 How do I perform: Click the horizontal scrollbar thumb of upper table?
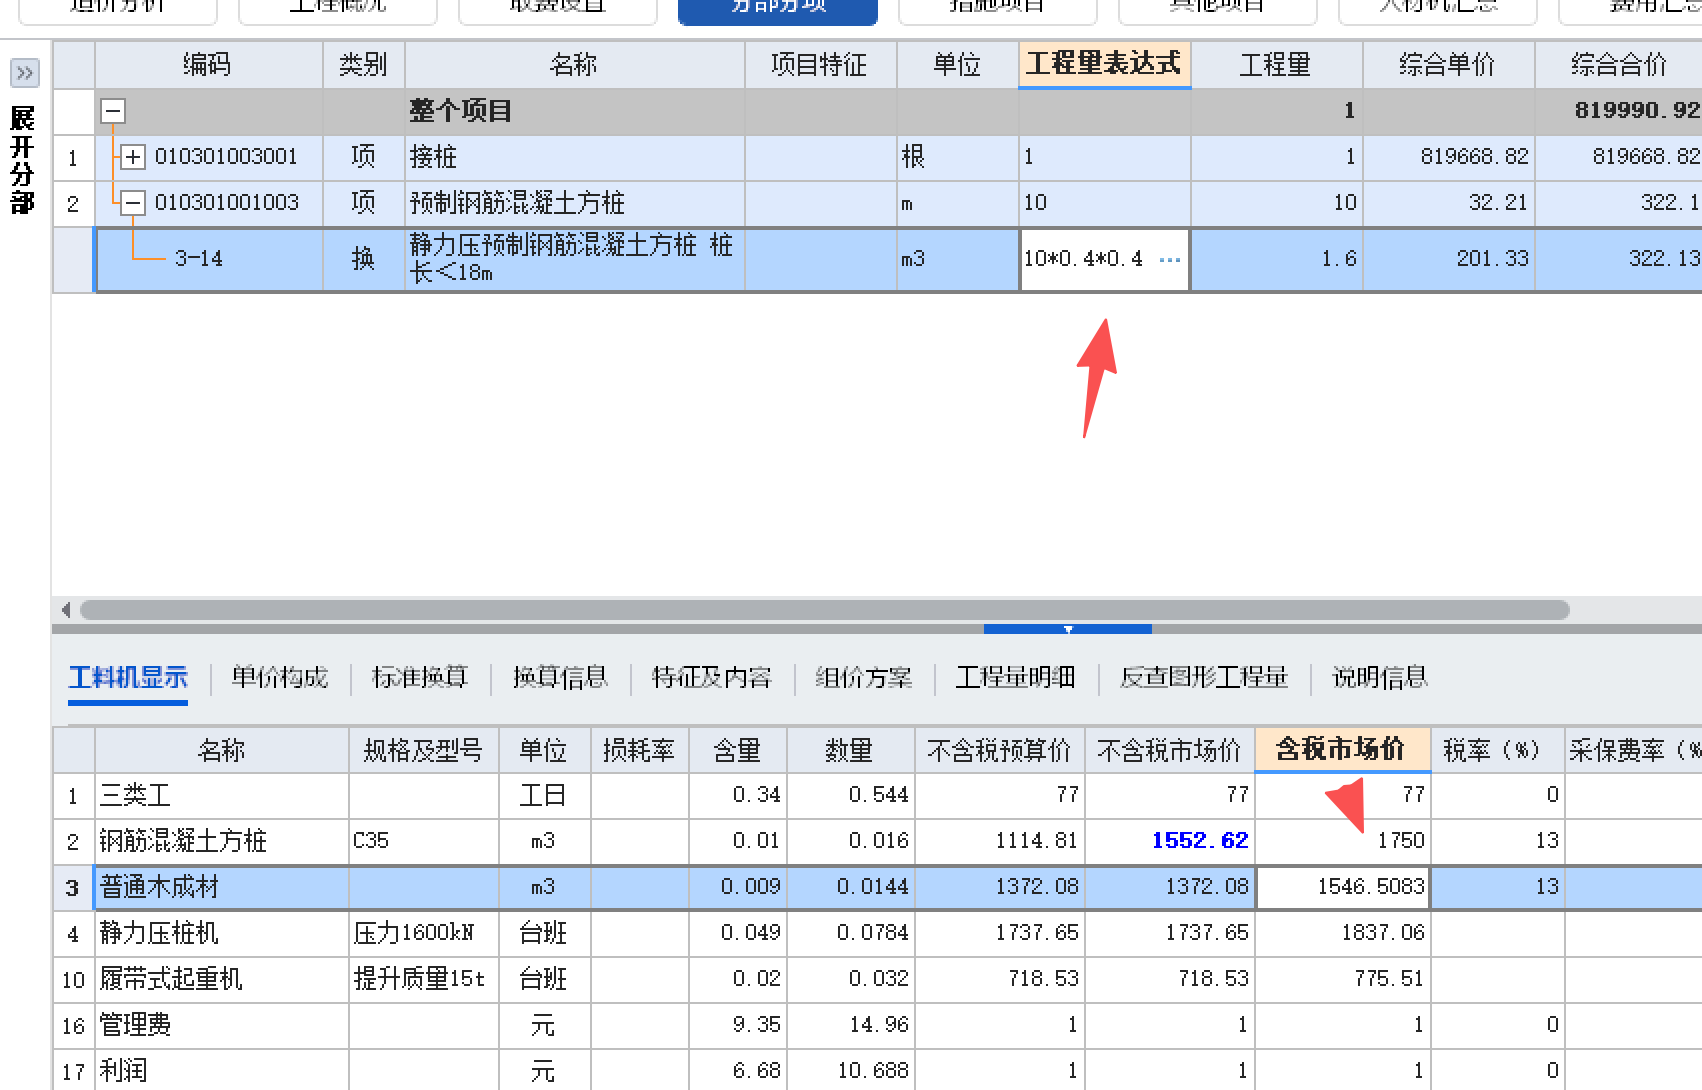click(x=824, y=610)
